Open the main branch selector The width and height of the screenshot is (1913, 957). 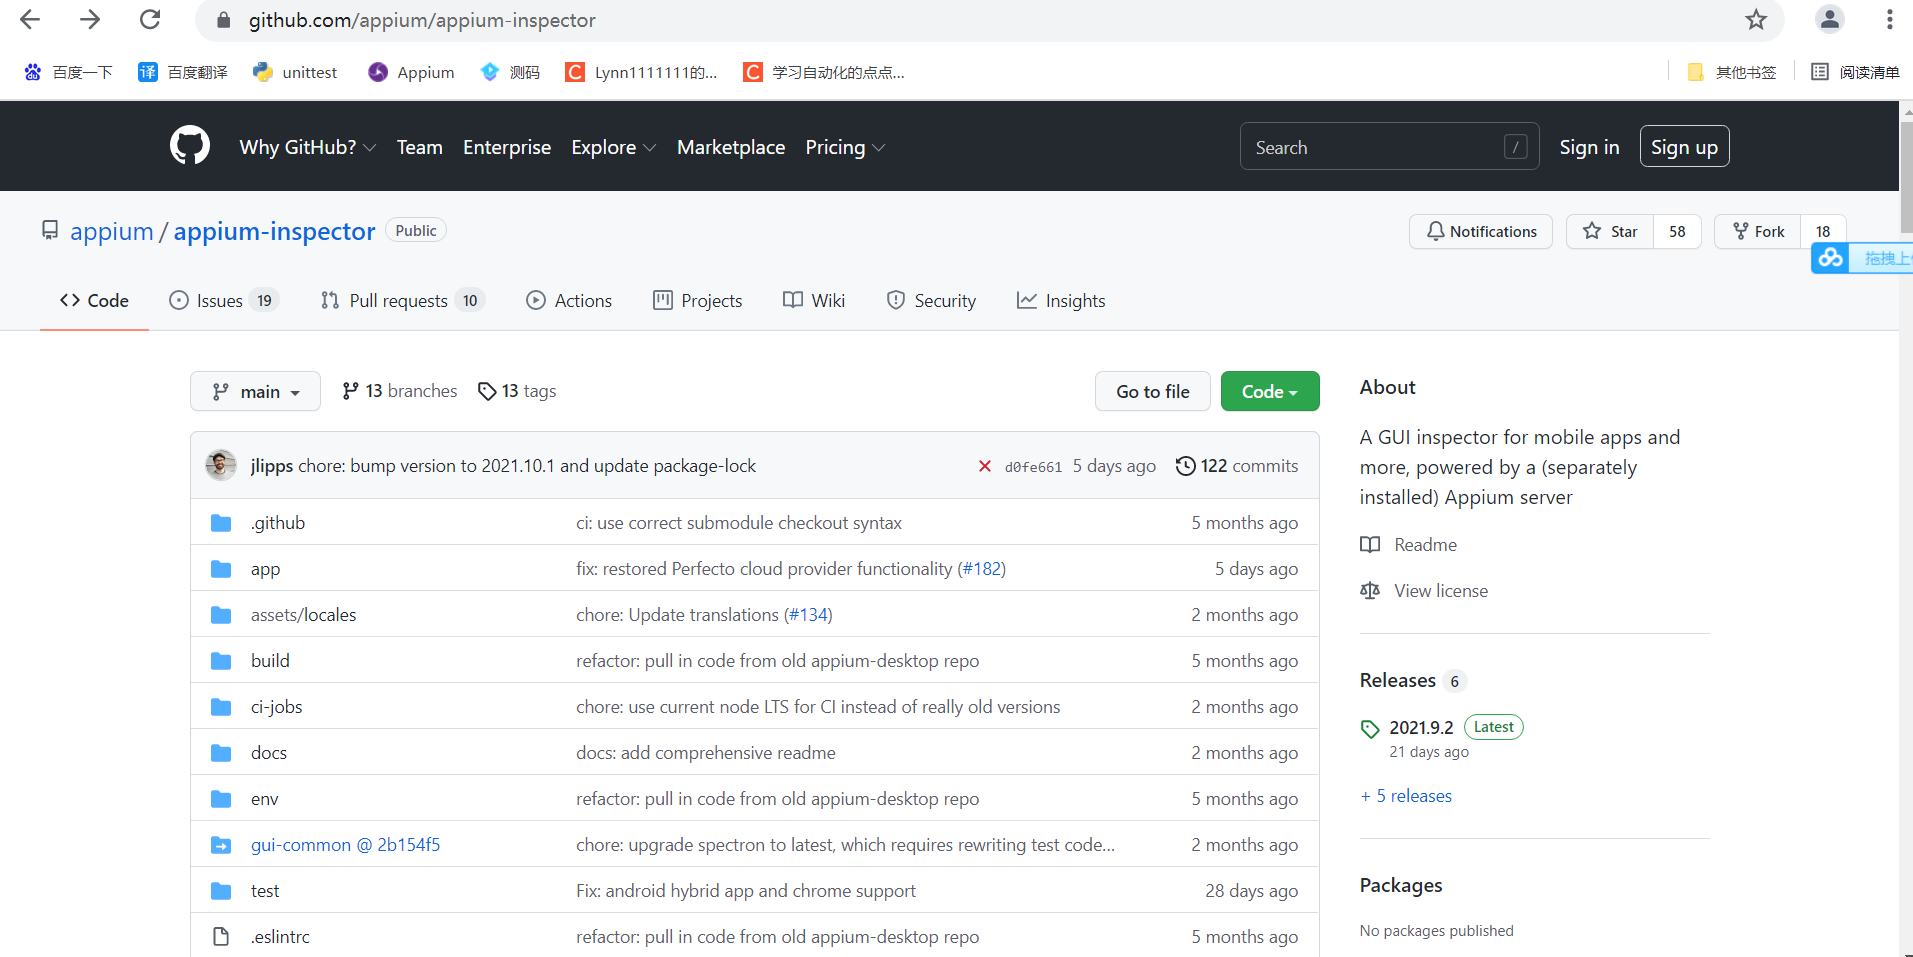coord(255,391)
